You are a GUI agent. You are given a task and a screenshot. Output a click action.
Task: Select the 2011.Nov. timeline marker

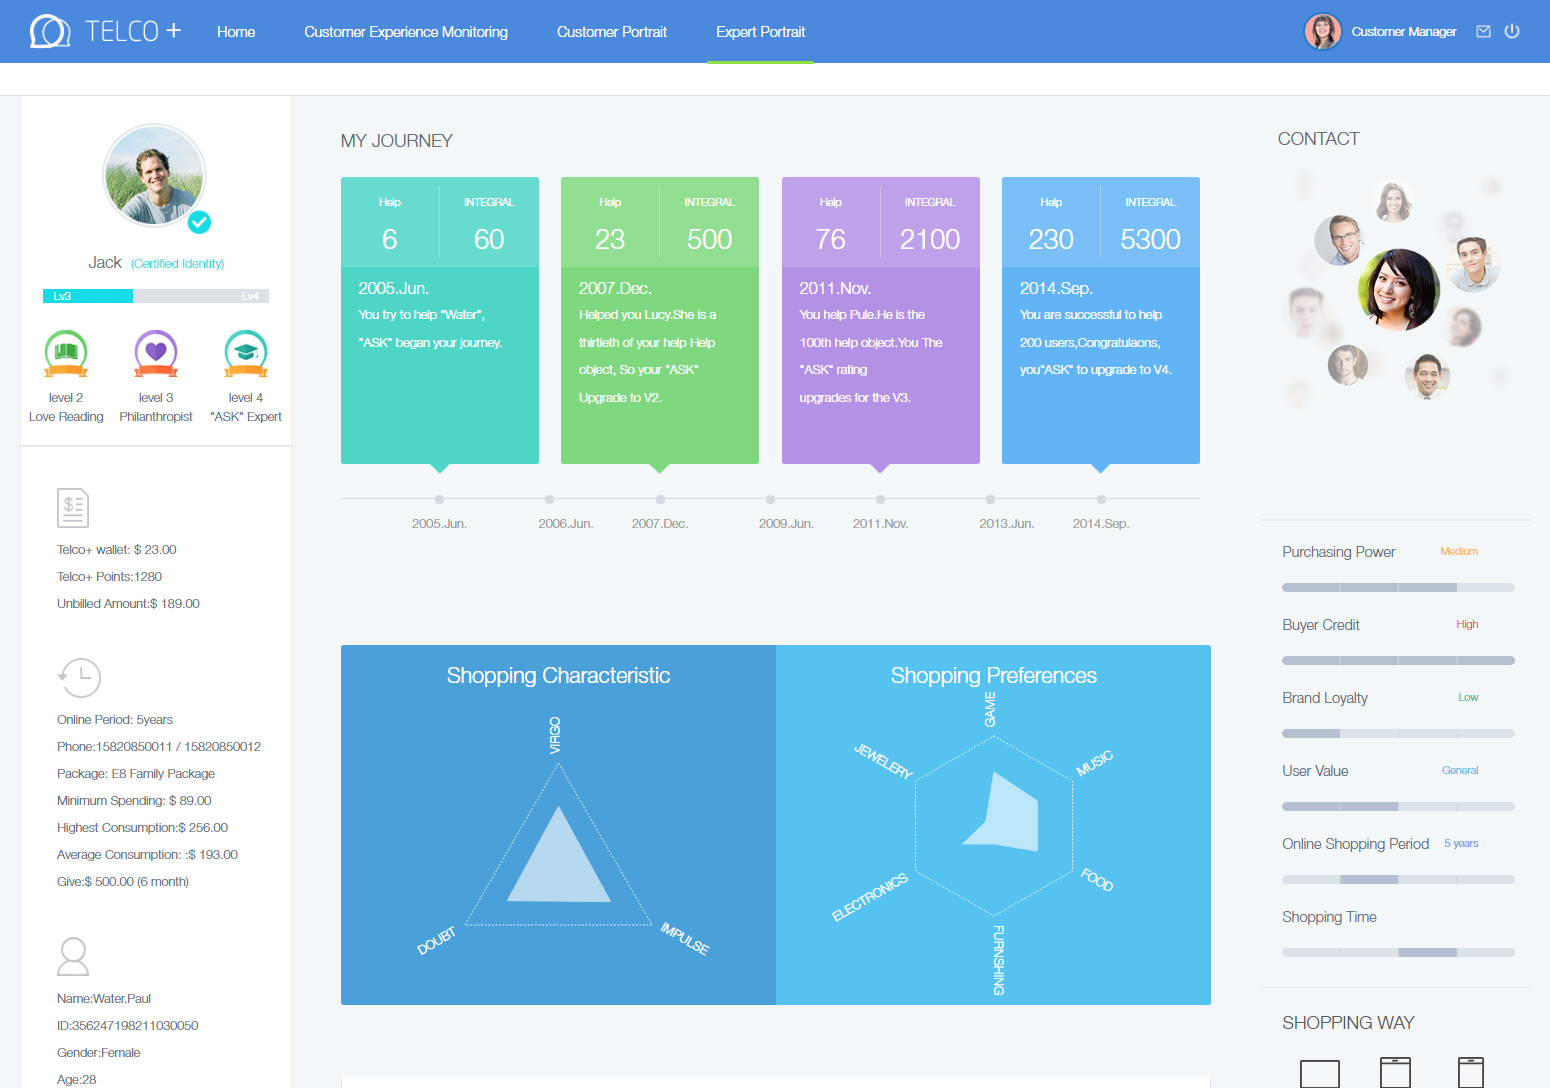point(880,499)
